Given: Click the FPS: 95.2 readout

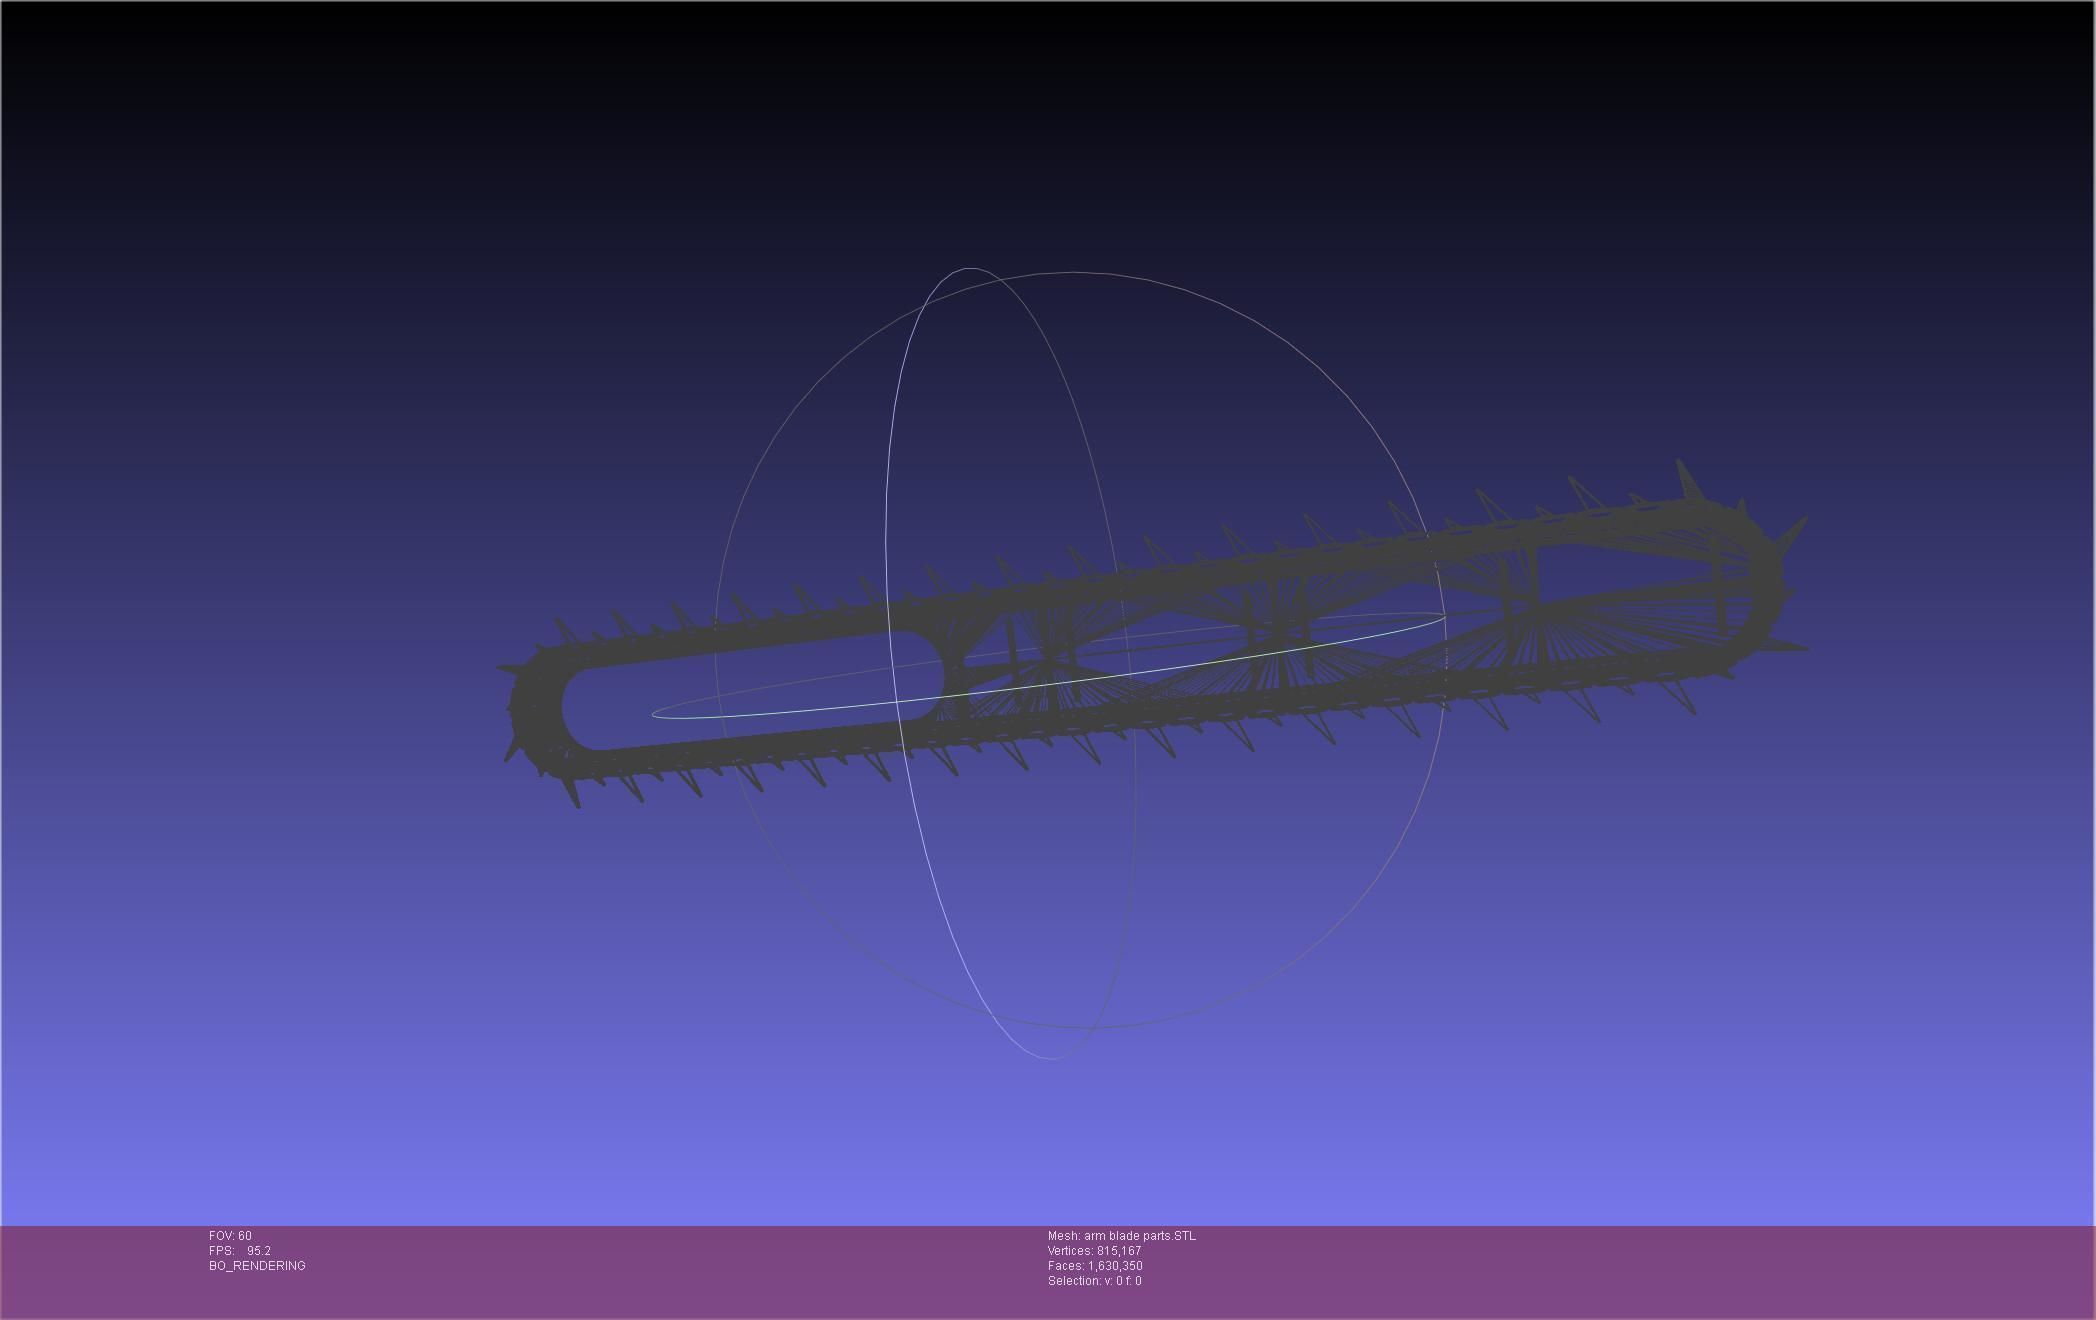Looking at the screenshot, I should click(x=240, y=1251).
